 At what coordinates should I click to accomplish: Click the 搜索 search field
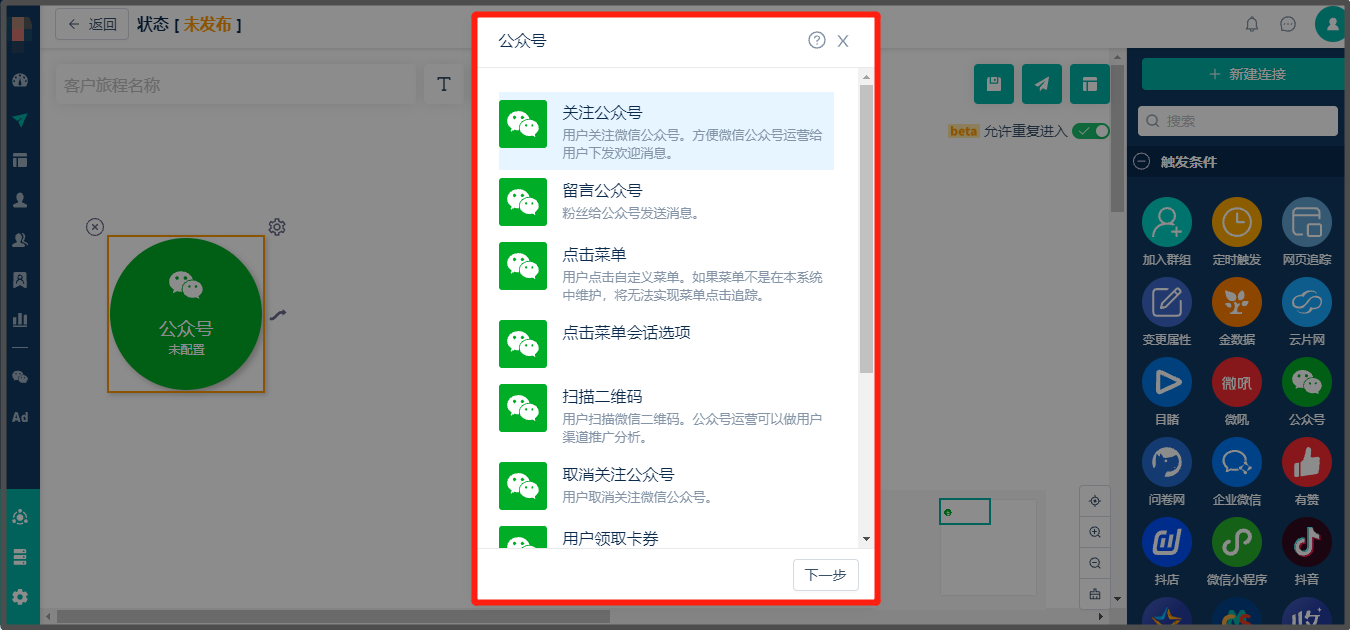[x=1237, y=120]
